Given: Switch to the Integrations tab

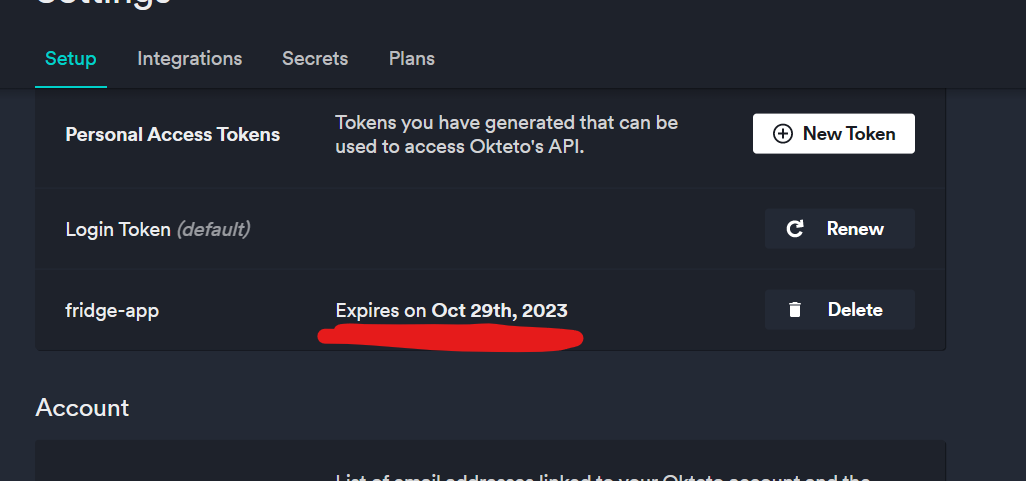Looking at the screenshot, I should (189, 59).
